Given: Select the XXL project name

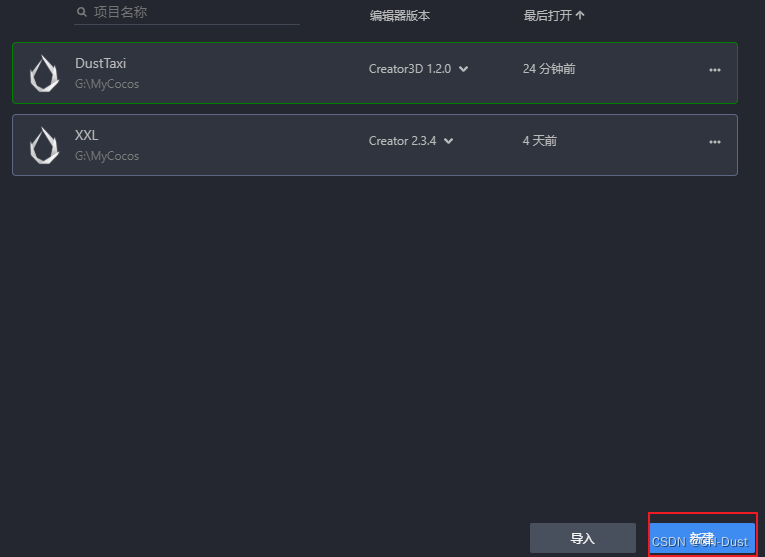Looking at the screenshot, I should (86, 135).
